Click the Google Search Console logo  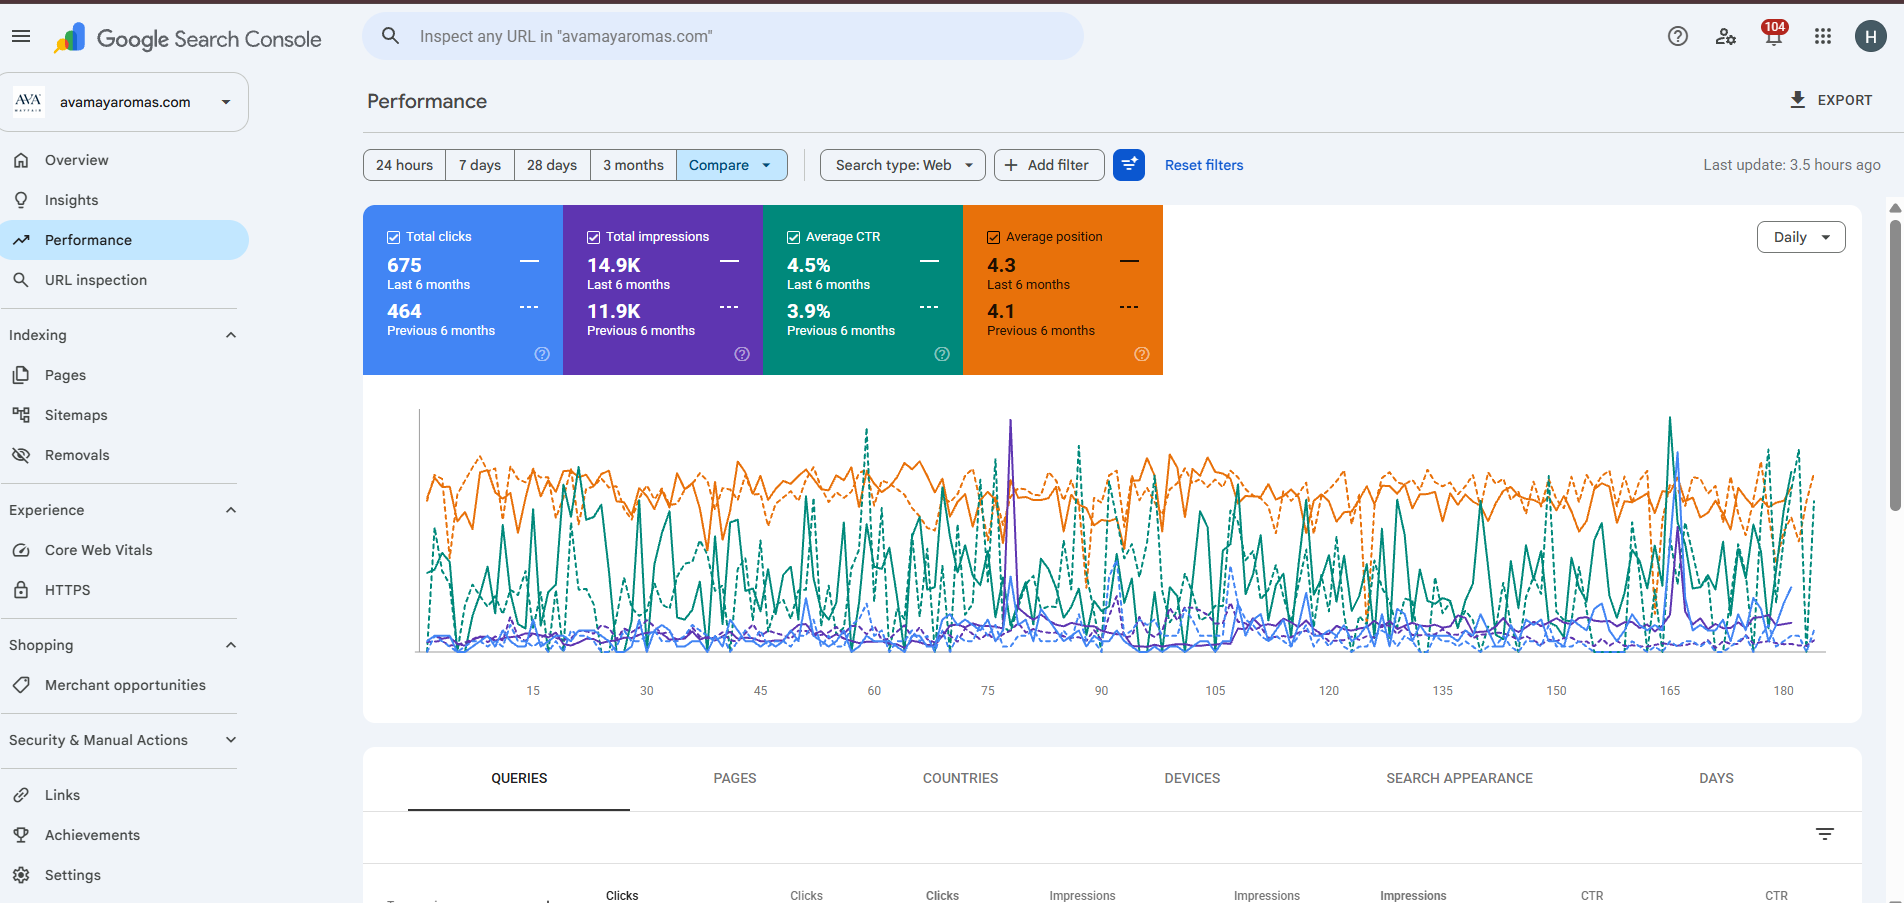188,38
